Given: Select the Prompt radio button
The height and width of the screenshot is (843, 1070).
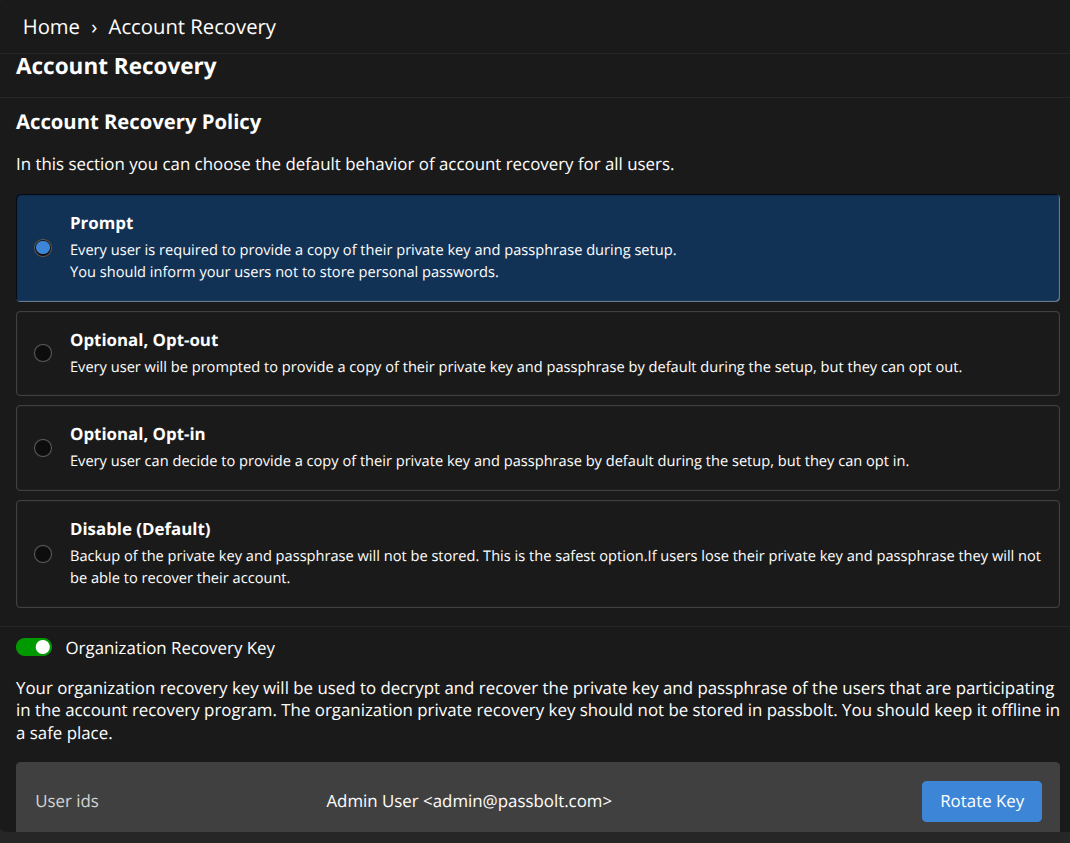Looking at the screenshot, I should coord(43,248).
